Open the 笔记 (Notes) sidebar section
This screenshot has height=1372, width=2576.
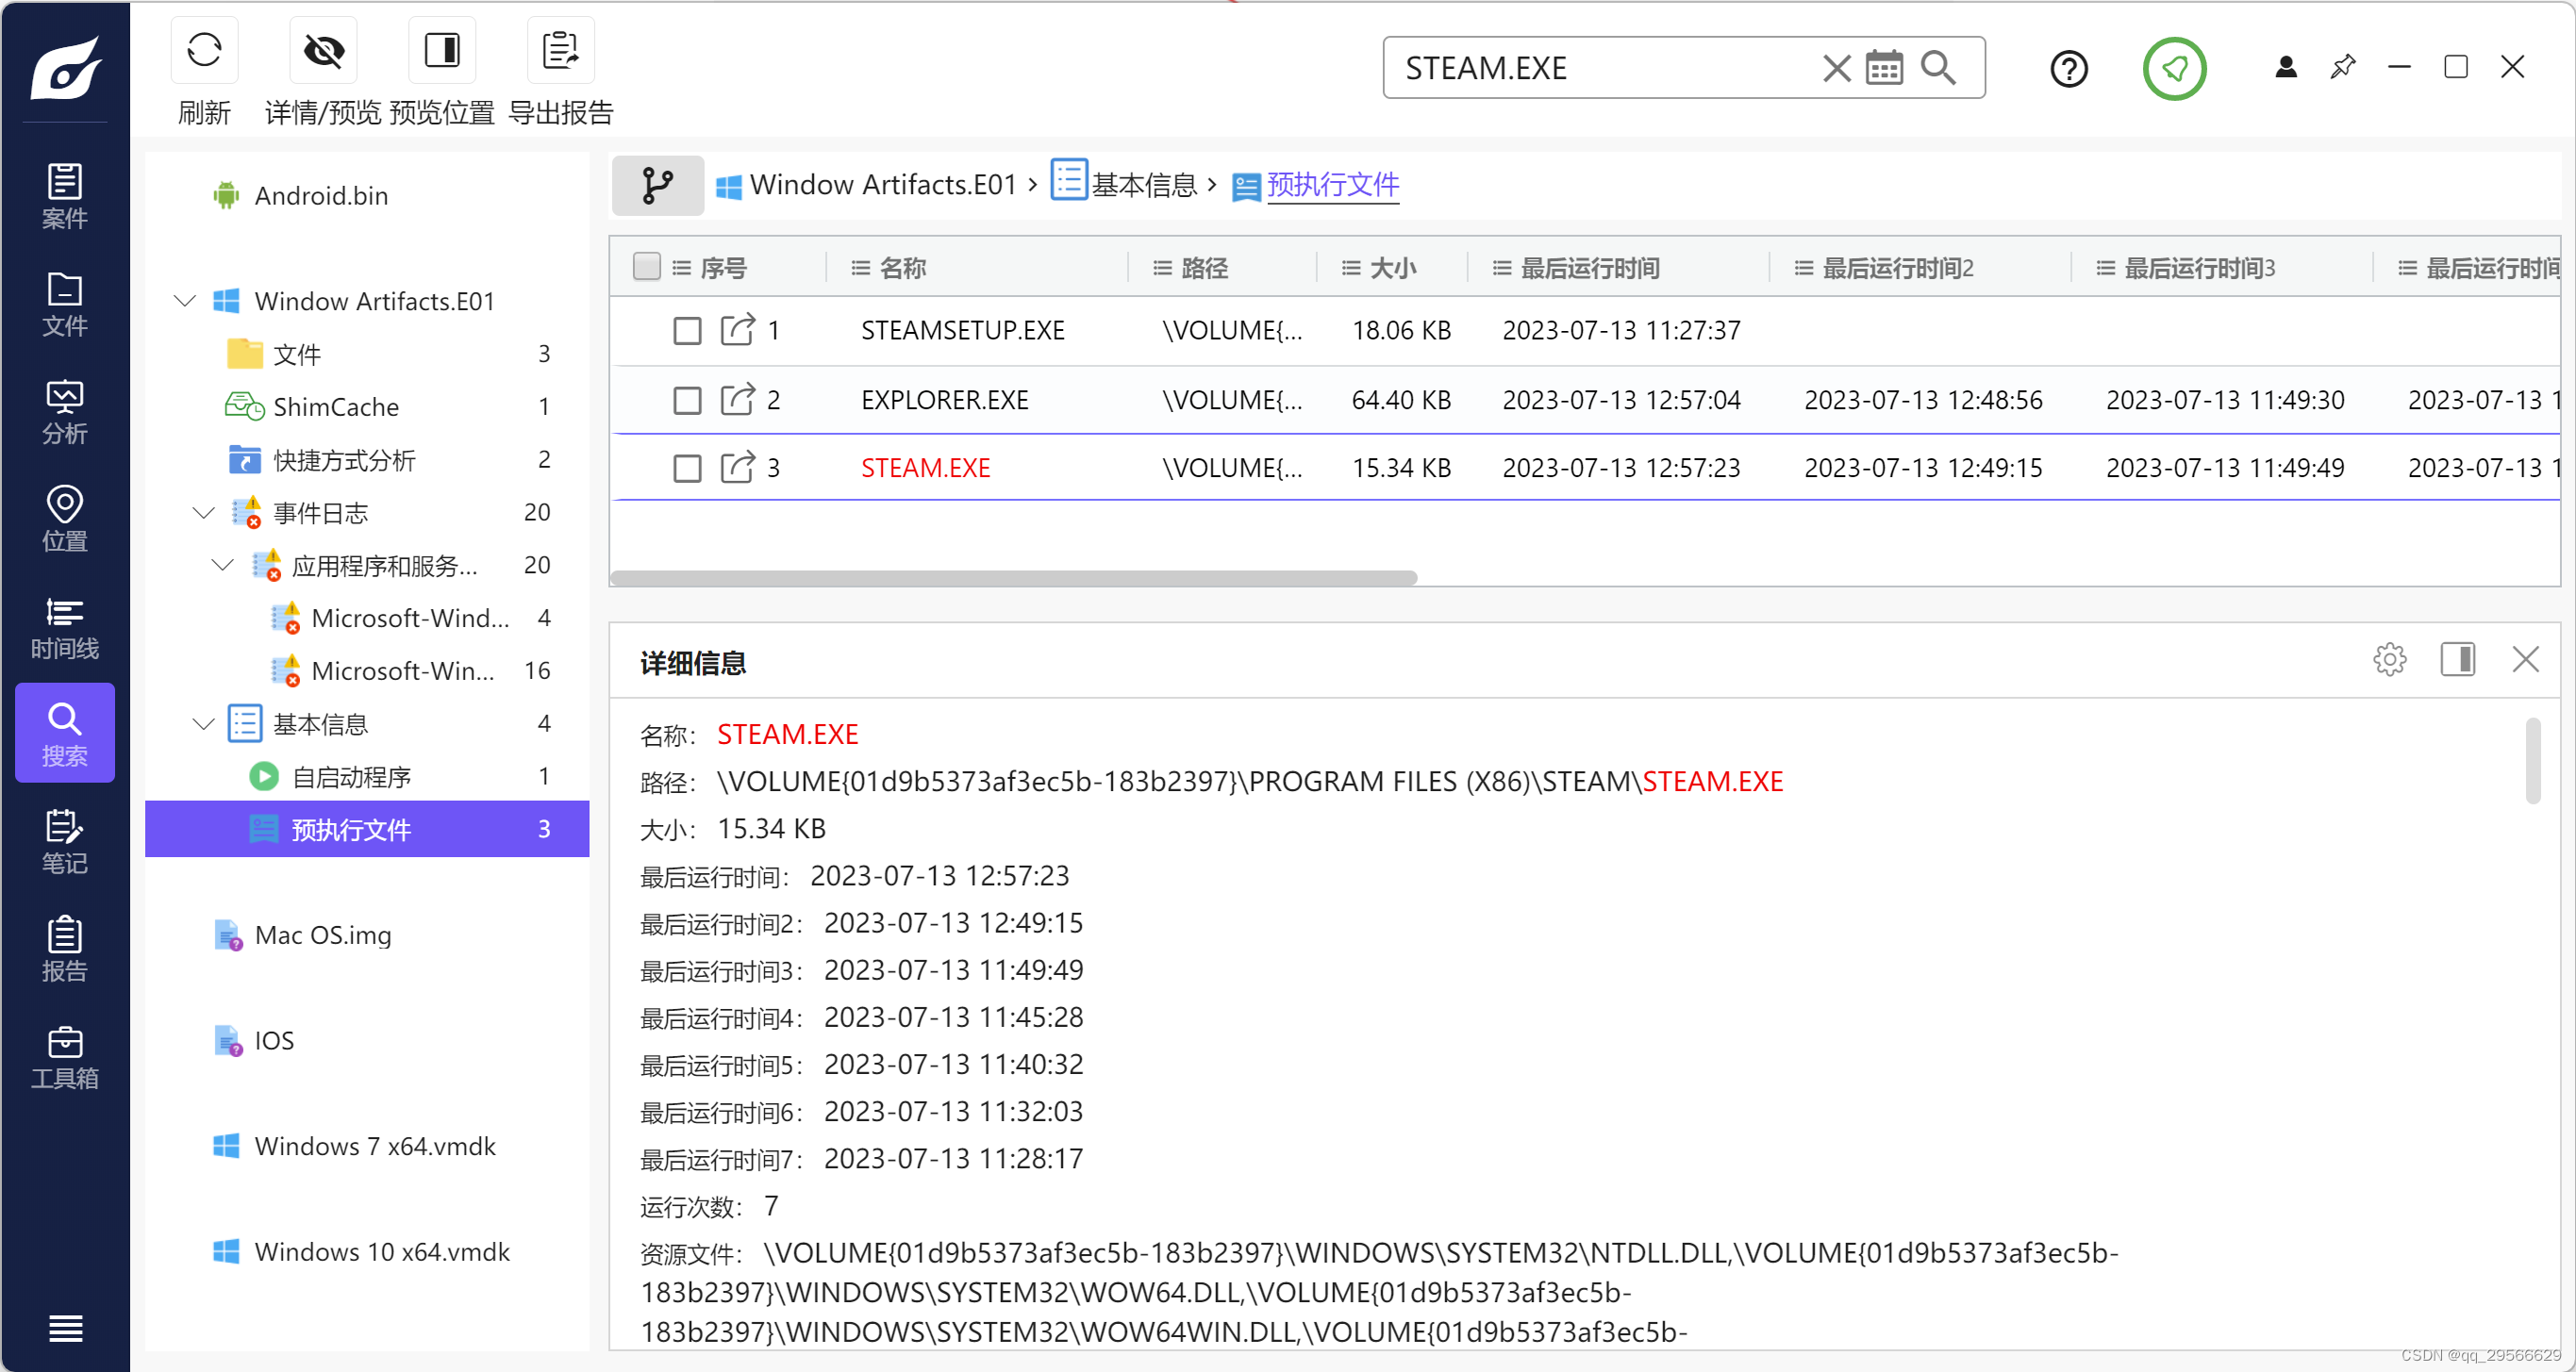[x=64, y=842]
